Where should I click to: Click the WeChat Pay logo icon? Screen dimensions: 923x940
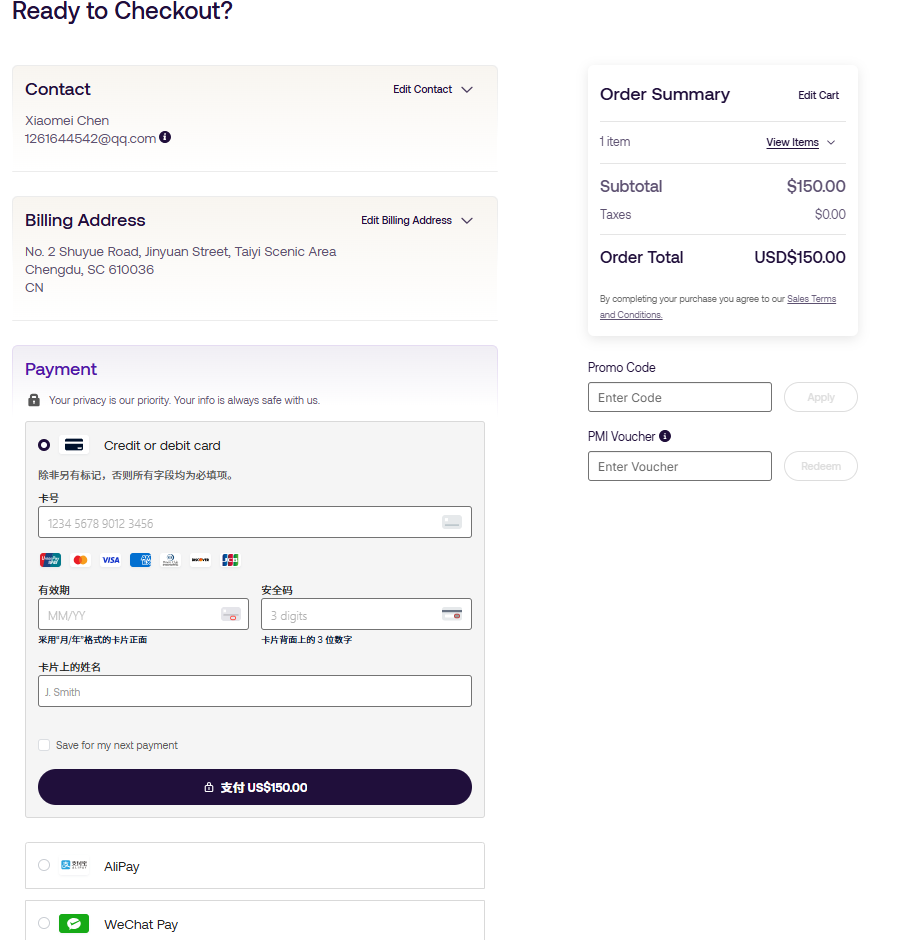(x=74, y=924)
